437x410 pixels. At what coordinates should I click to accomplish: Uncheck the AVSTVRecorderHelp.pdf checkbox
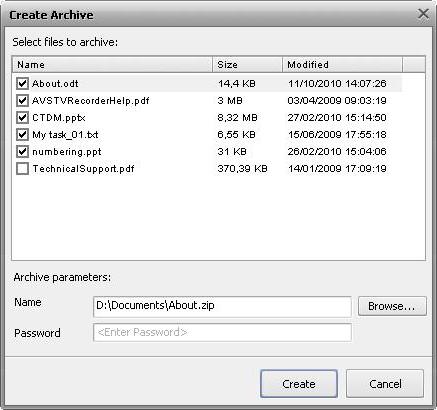pos(22,100)
